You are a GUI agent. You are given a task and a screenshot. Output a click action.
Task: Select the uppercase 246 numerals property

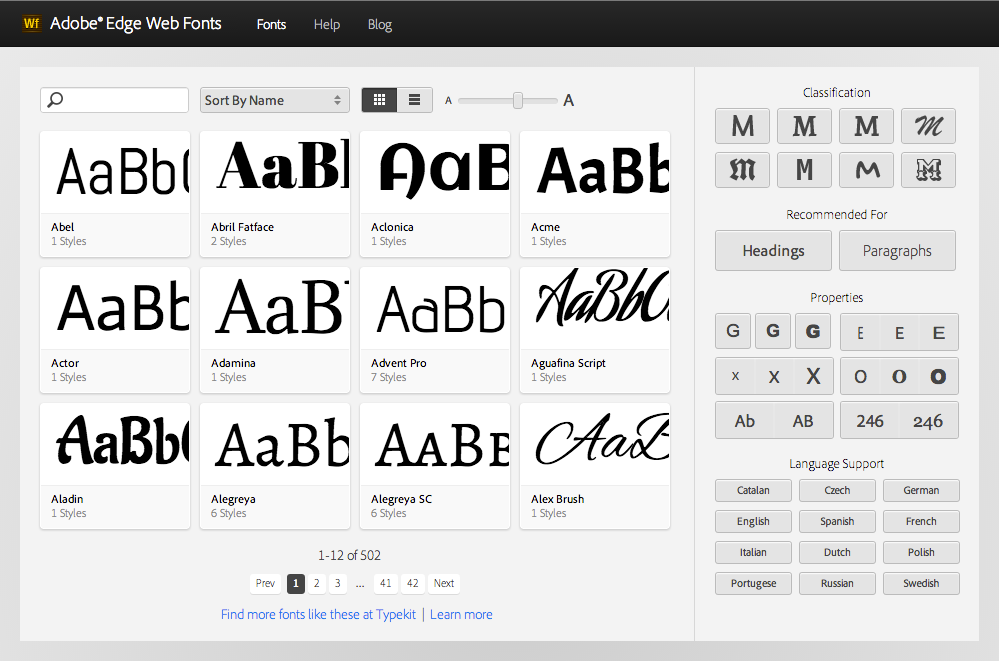[870, 421]
